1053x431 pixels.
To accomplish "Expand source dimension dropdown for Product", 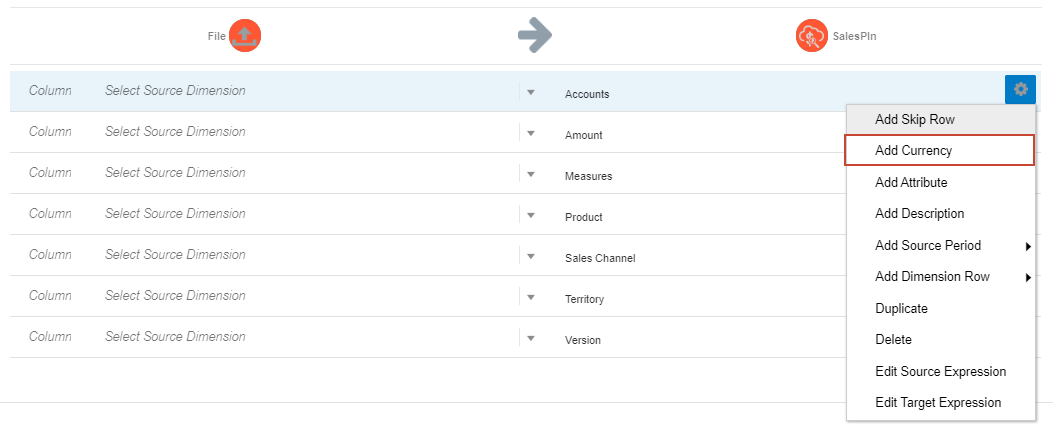I will [x=531, y=215].
